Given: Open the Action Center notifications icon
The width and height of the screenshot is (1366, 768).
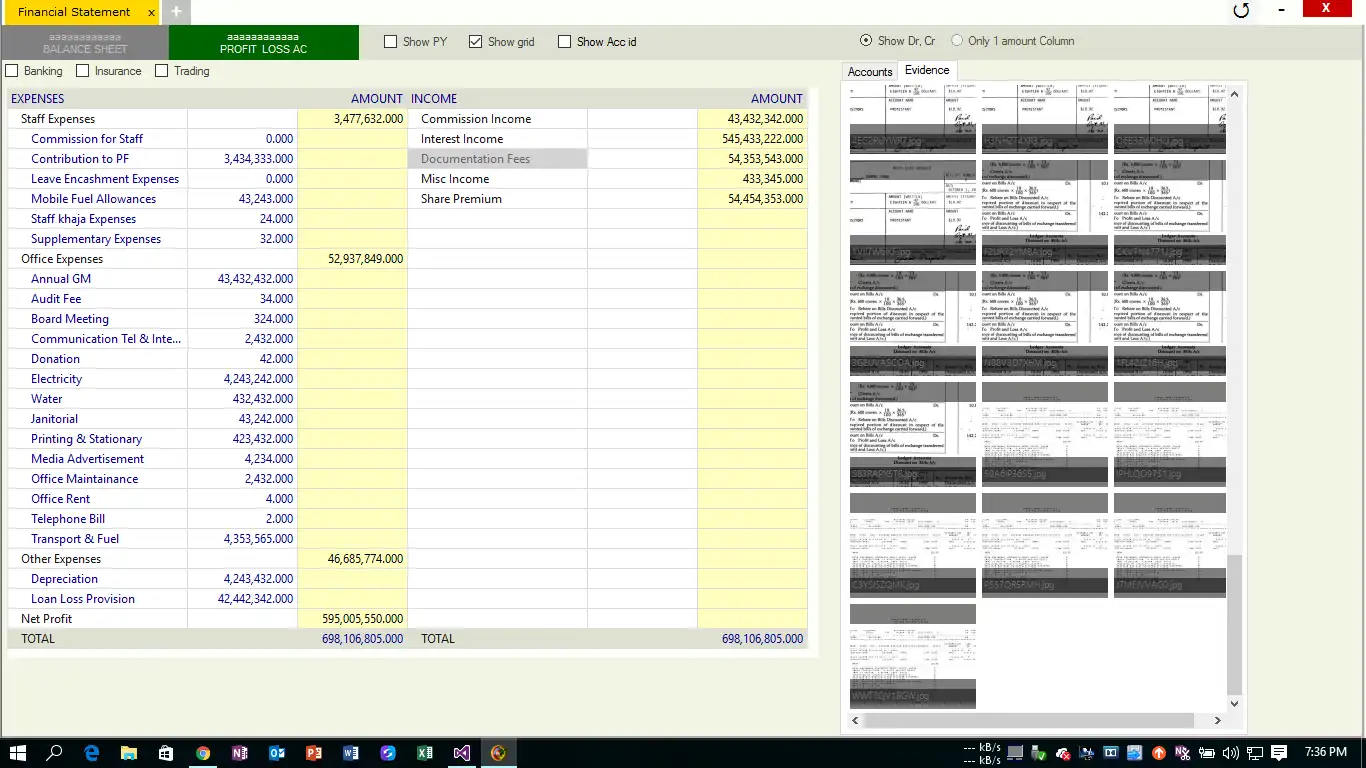Looking at the screenshot, I should tap(1279, 753).
